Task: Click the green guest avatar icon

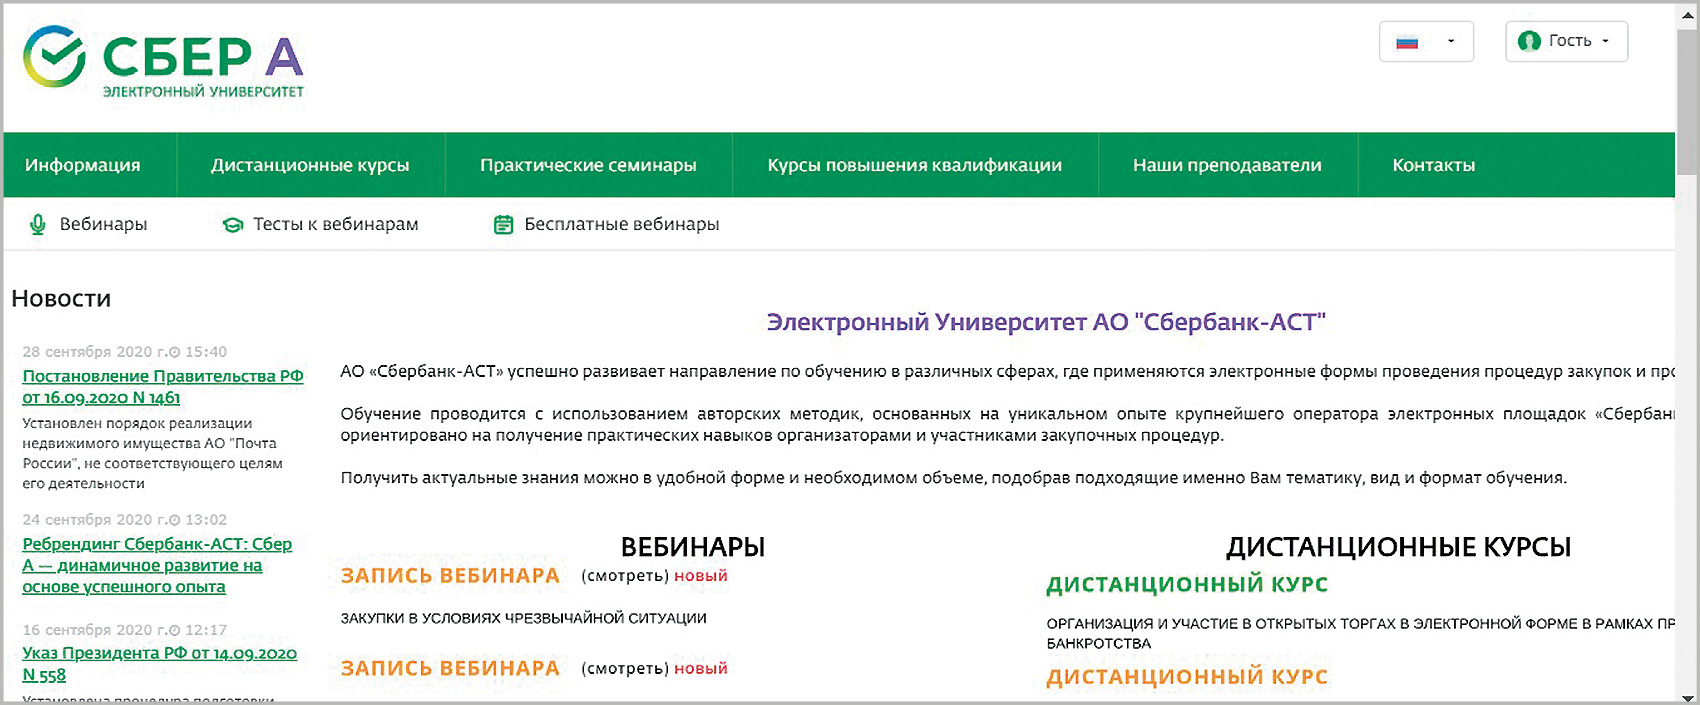Action: pos(1529,41)
